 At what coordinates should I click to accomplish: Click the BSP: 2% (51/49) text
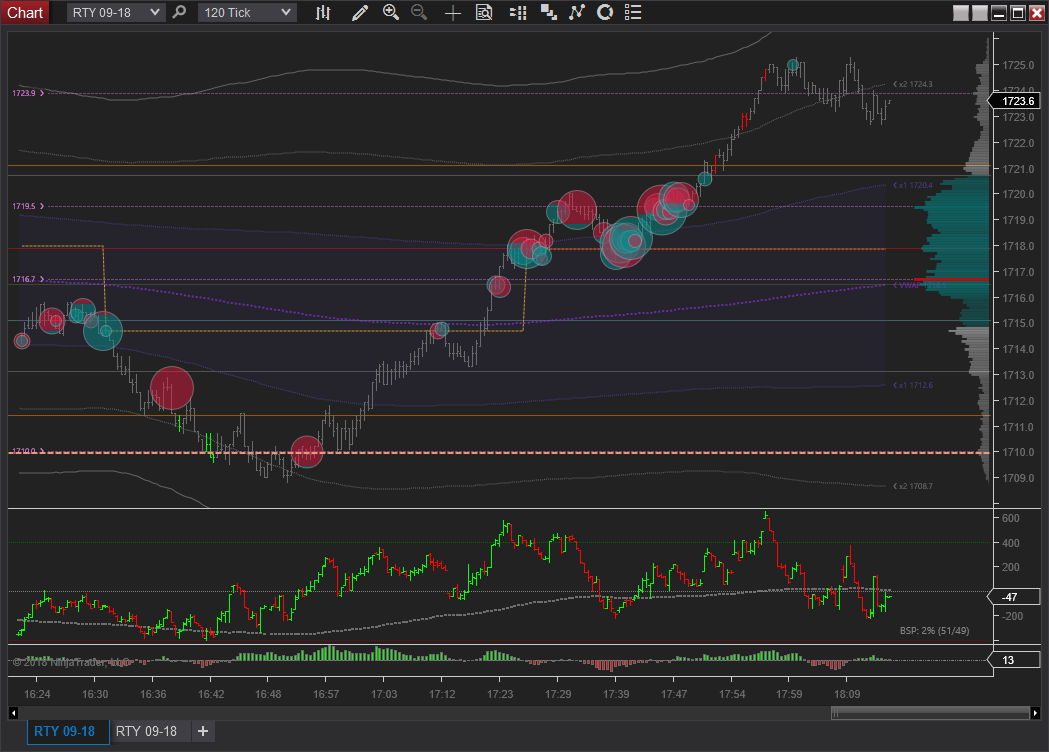tap(934, 630)
